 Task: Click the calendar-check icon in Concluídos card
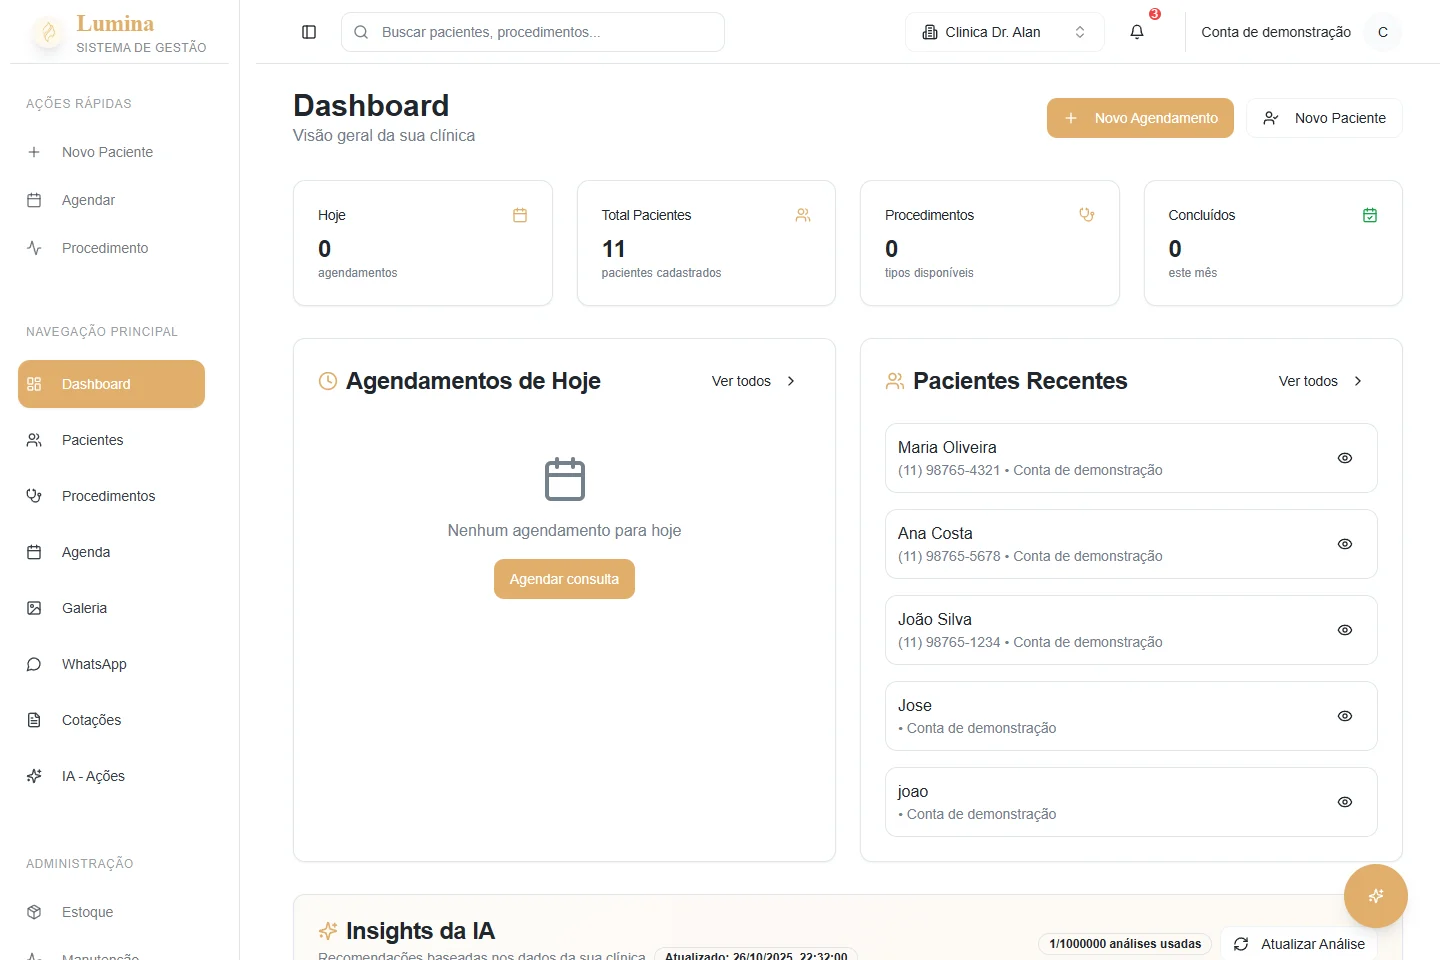tap(1370, 215)
